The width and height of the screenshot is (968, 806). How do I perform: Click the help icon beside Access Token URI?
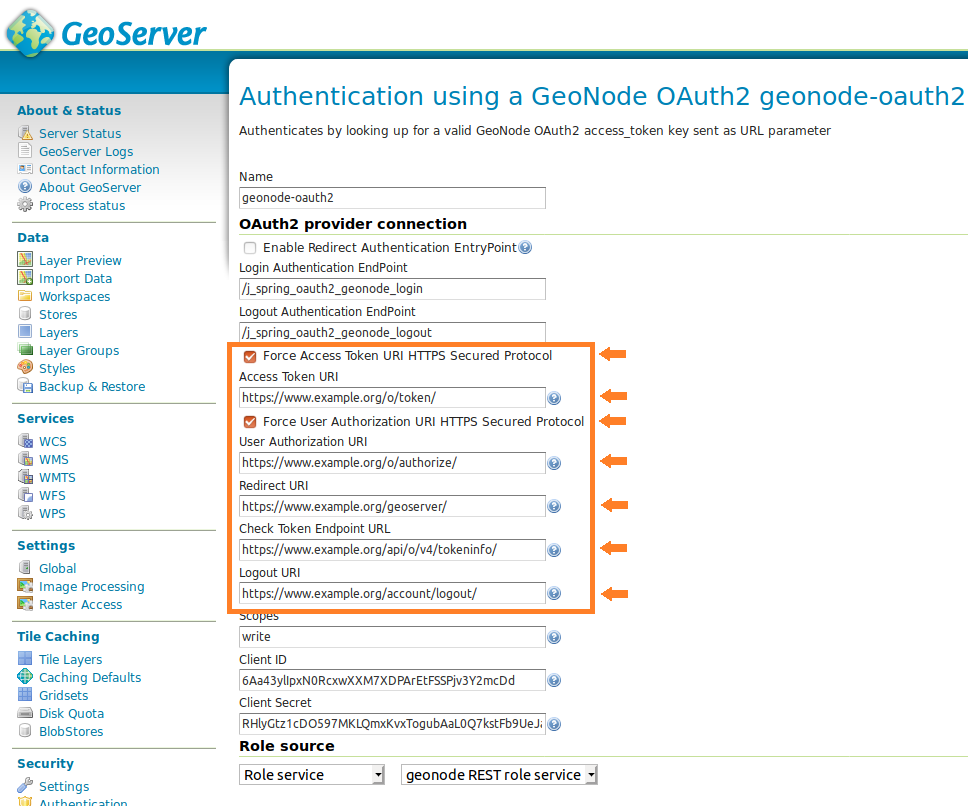coord(554,398)
